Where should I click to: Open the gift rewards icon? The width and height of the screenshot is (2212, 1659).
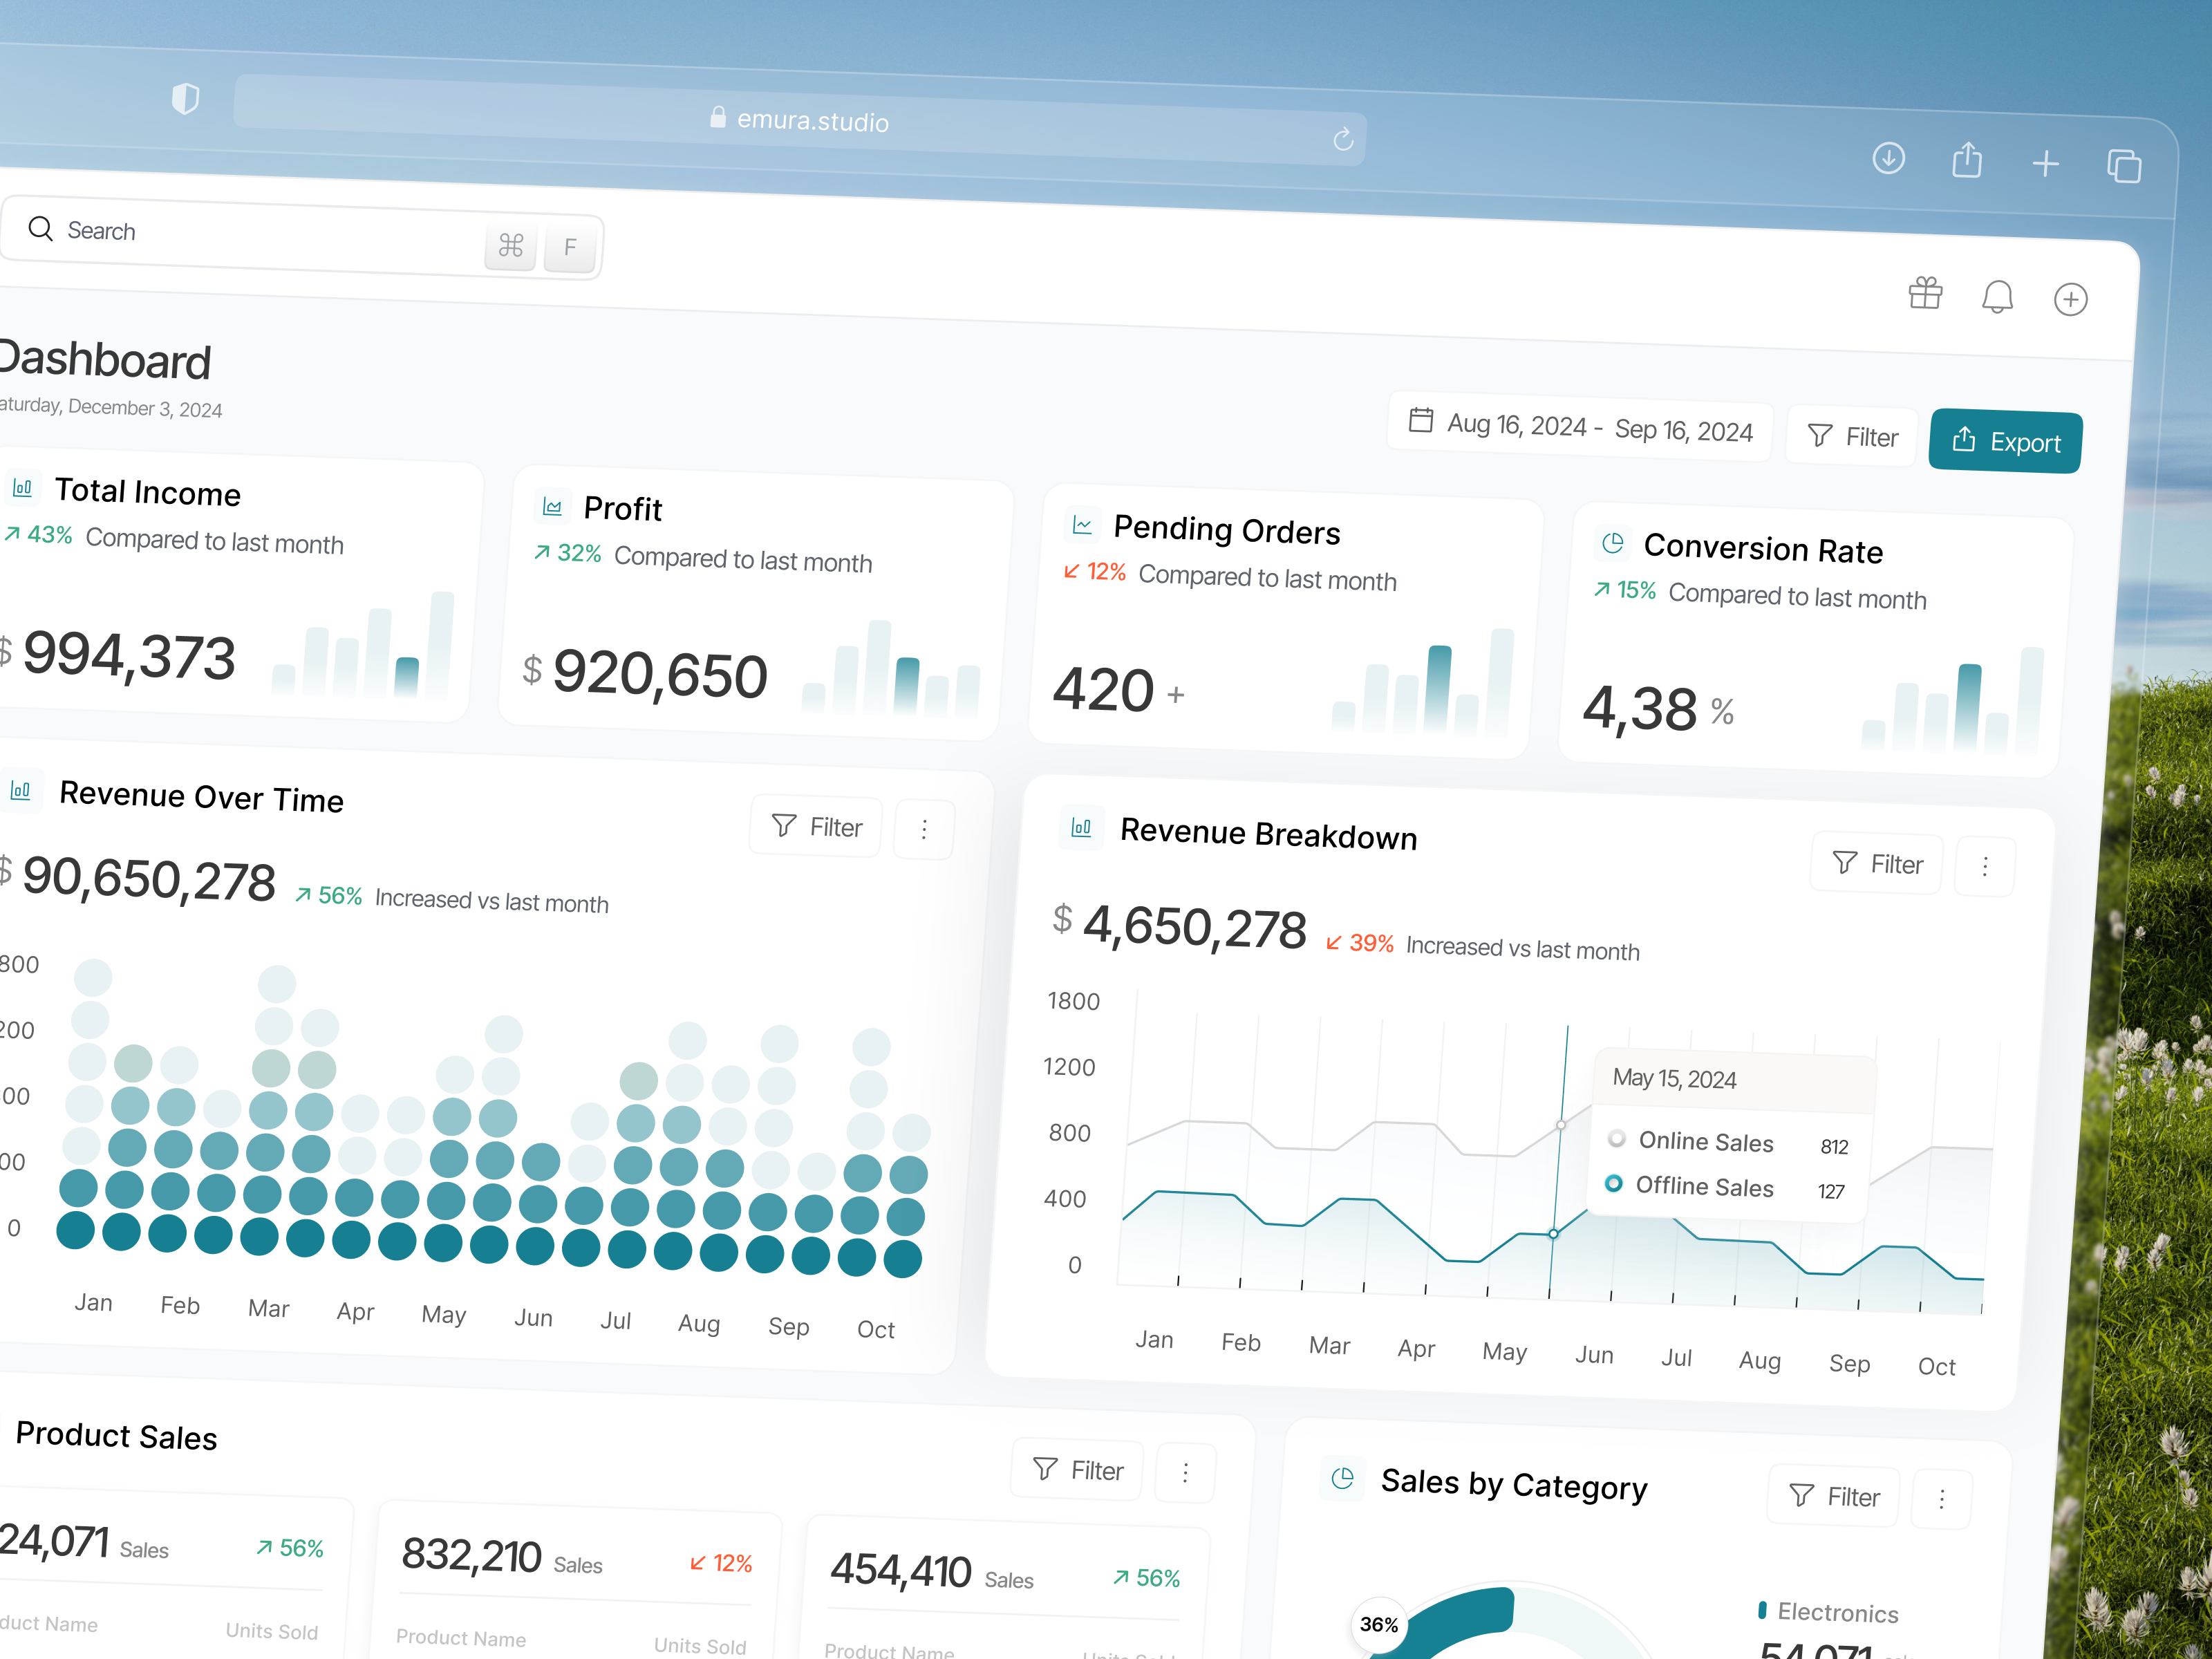pyautogui.click(x=1925, y=293)
